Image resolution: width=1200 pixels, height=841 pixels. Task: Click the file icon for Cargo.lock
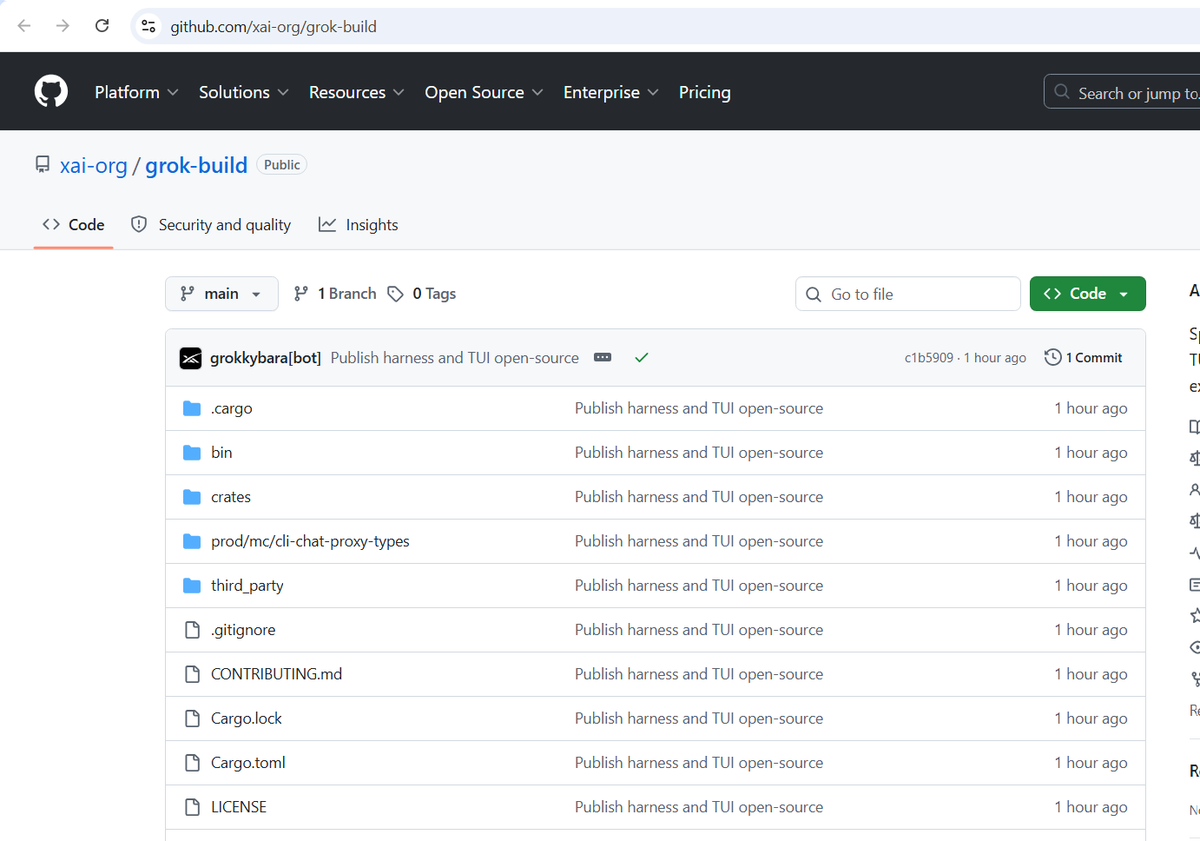coord(192,718)
